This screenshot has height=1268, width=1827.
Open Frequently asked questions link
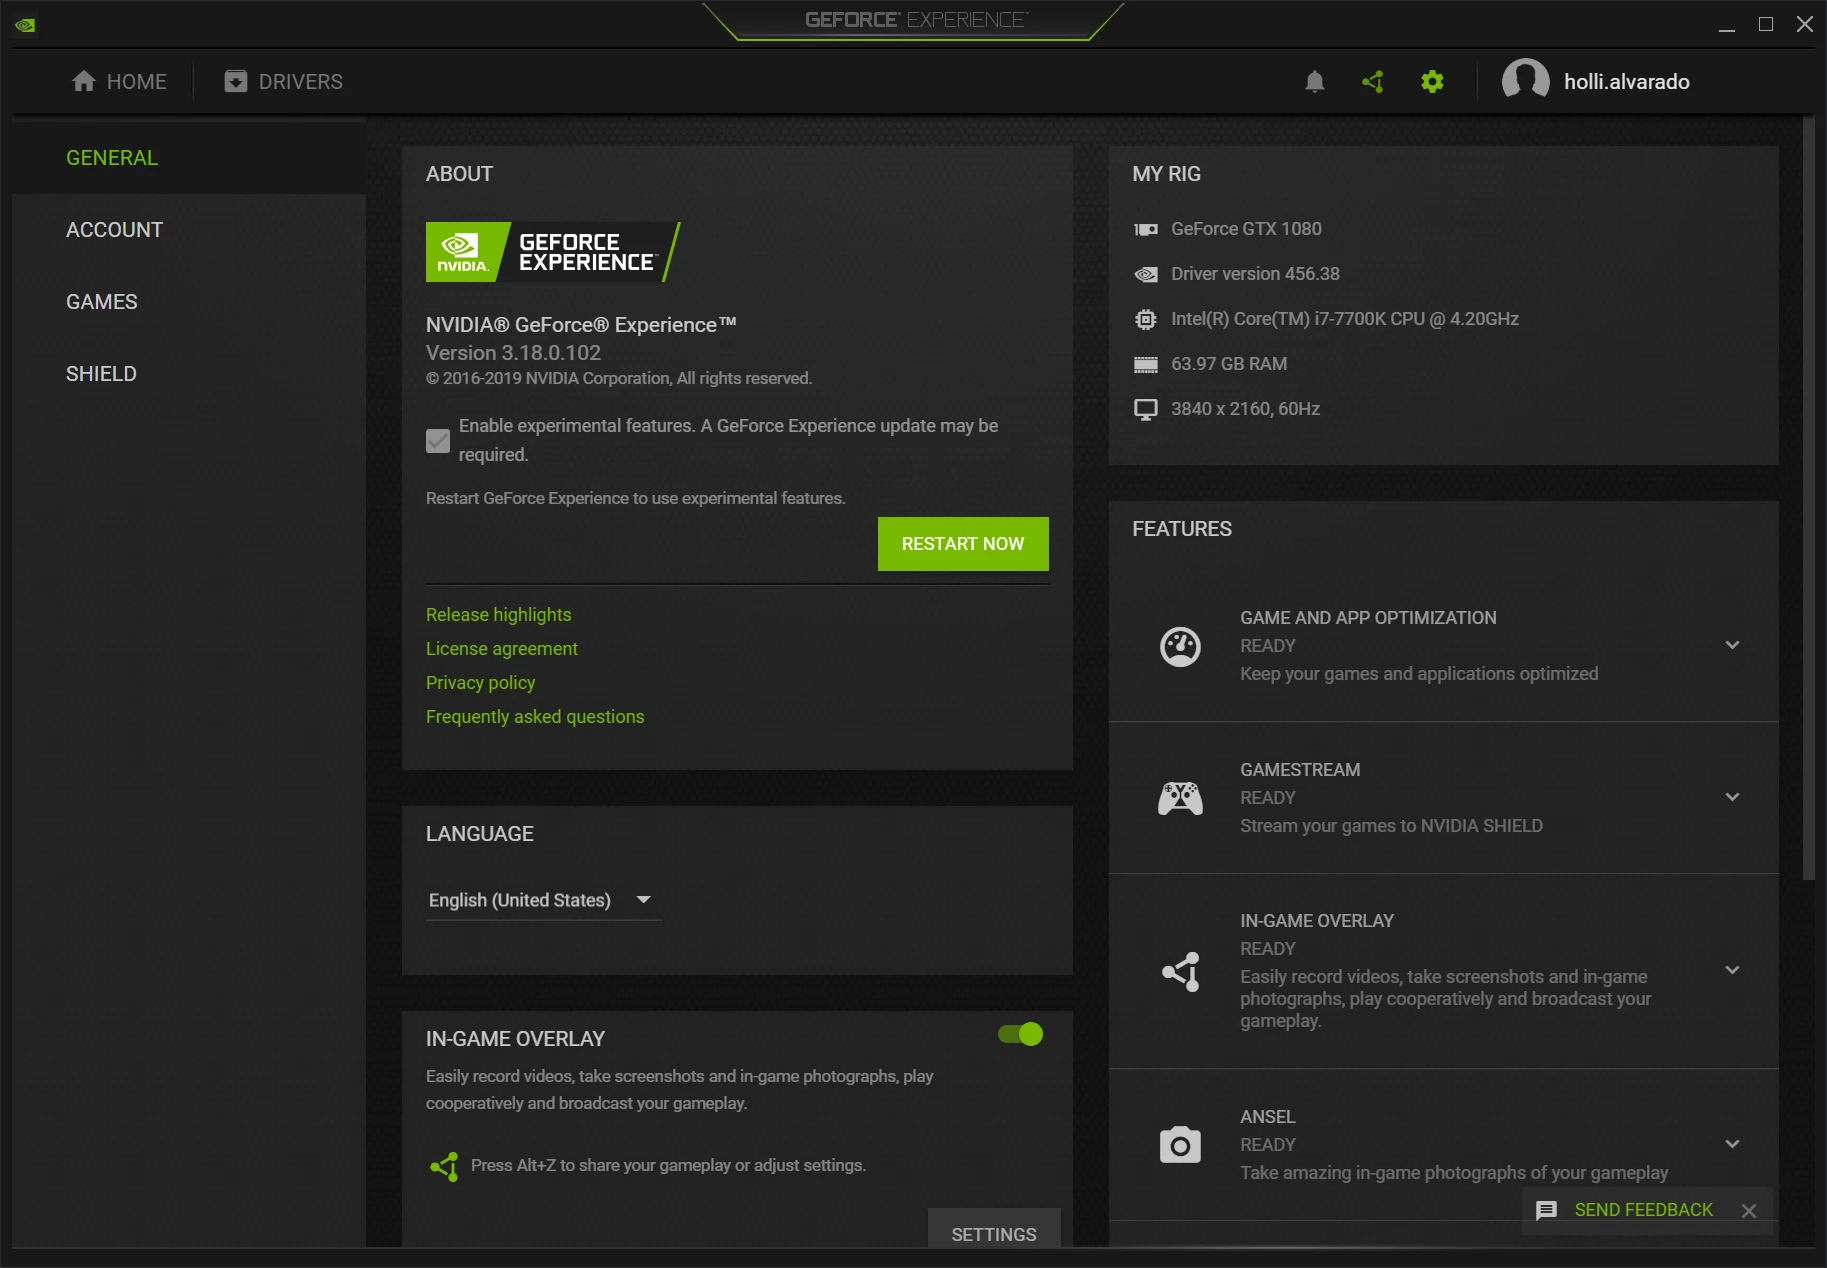[x=535, y=717]
